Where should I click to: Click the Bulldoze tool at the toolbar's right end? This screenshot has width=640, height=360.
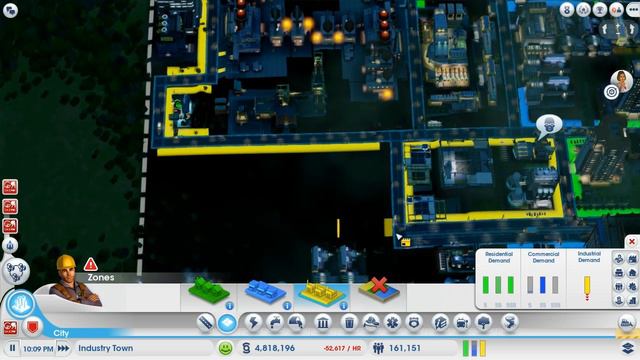point(627,323)
